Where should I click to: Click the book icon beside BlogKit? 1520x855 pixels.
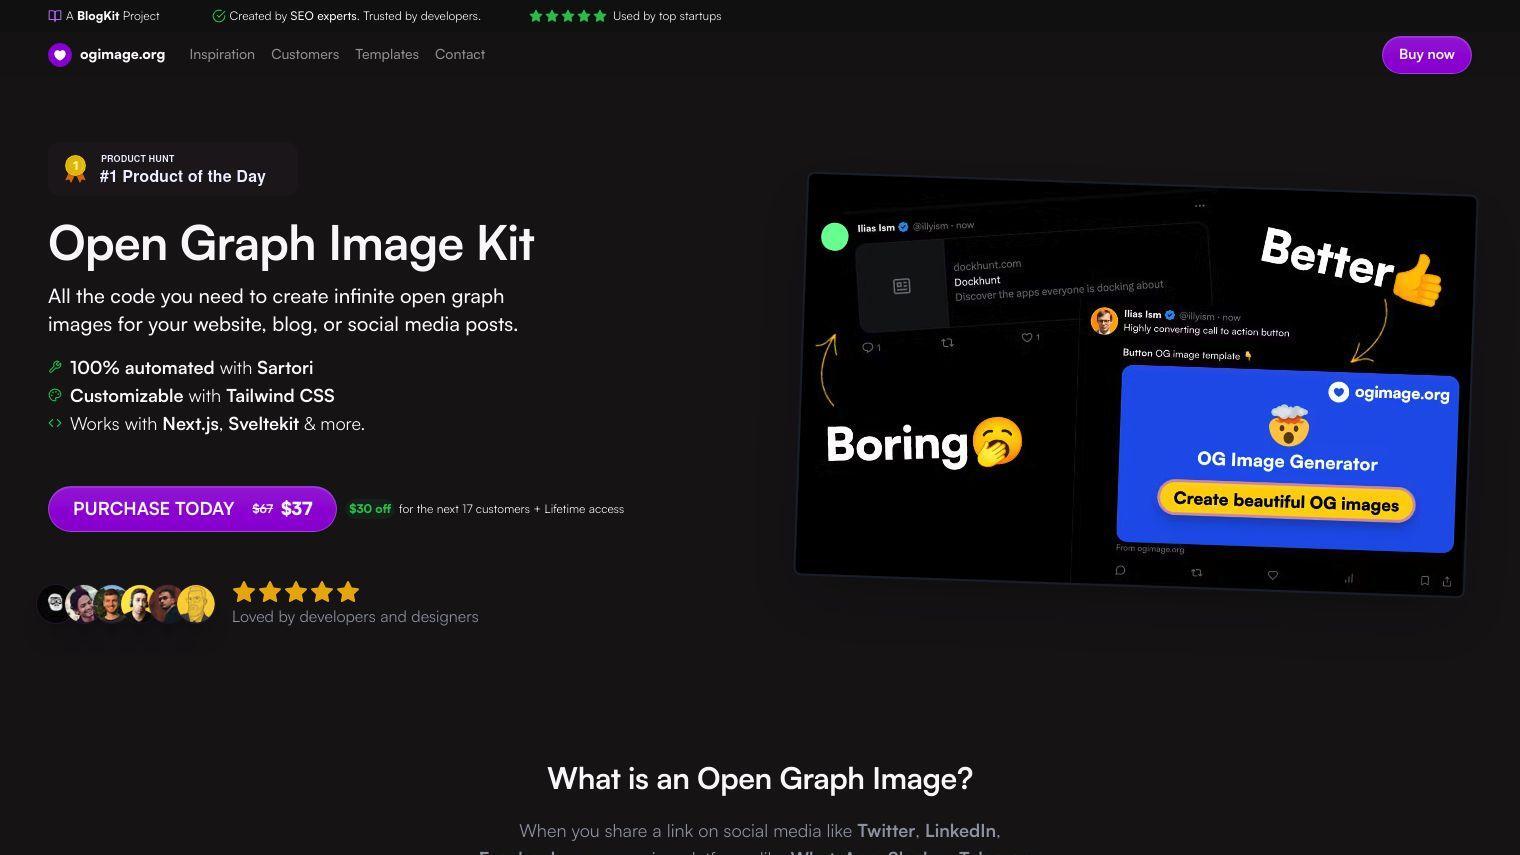[x=55, y=16]
